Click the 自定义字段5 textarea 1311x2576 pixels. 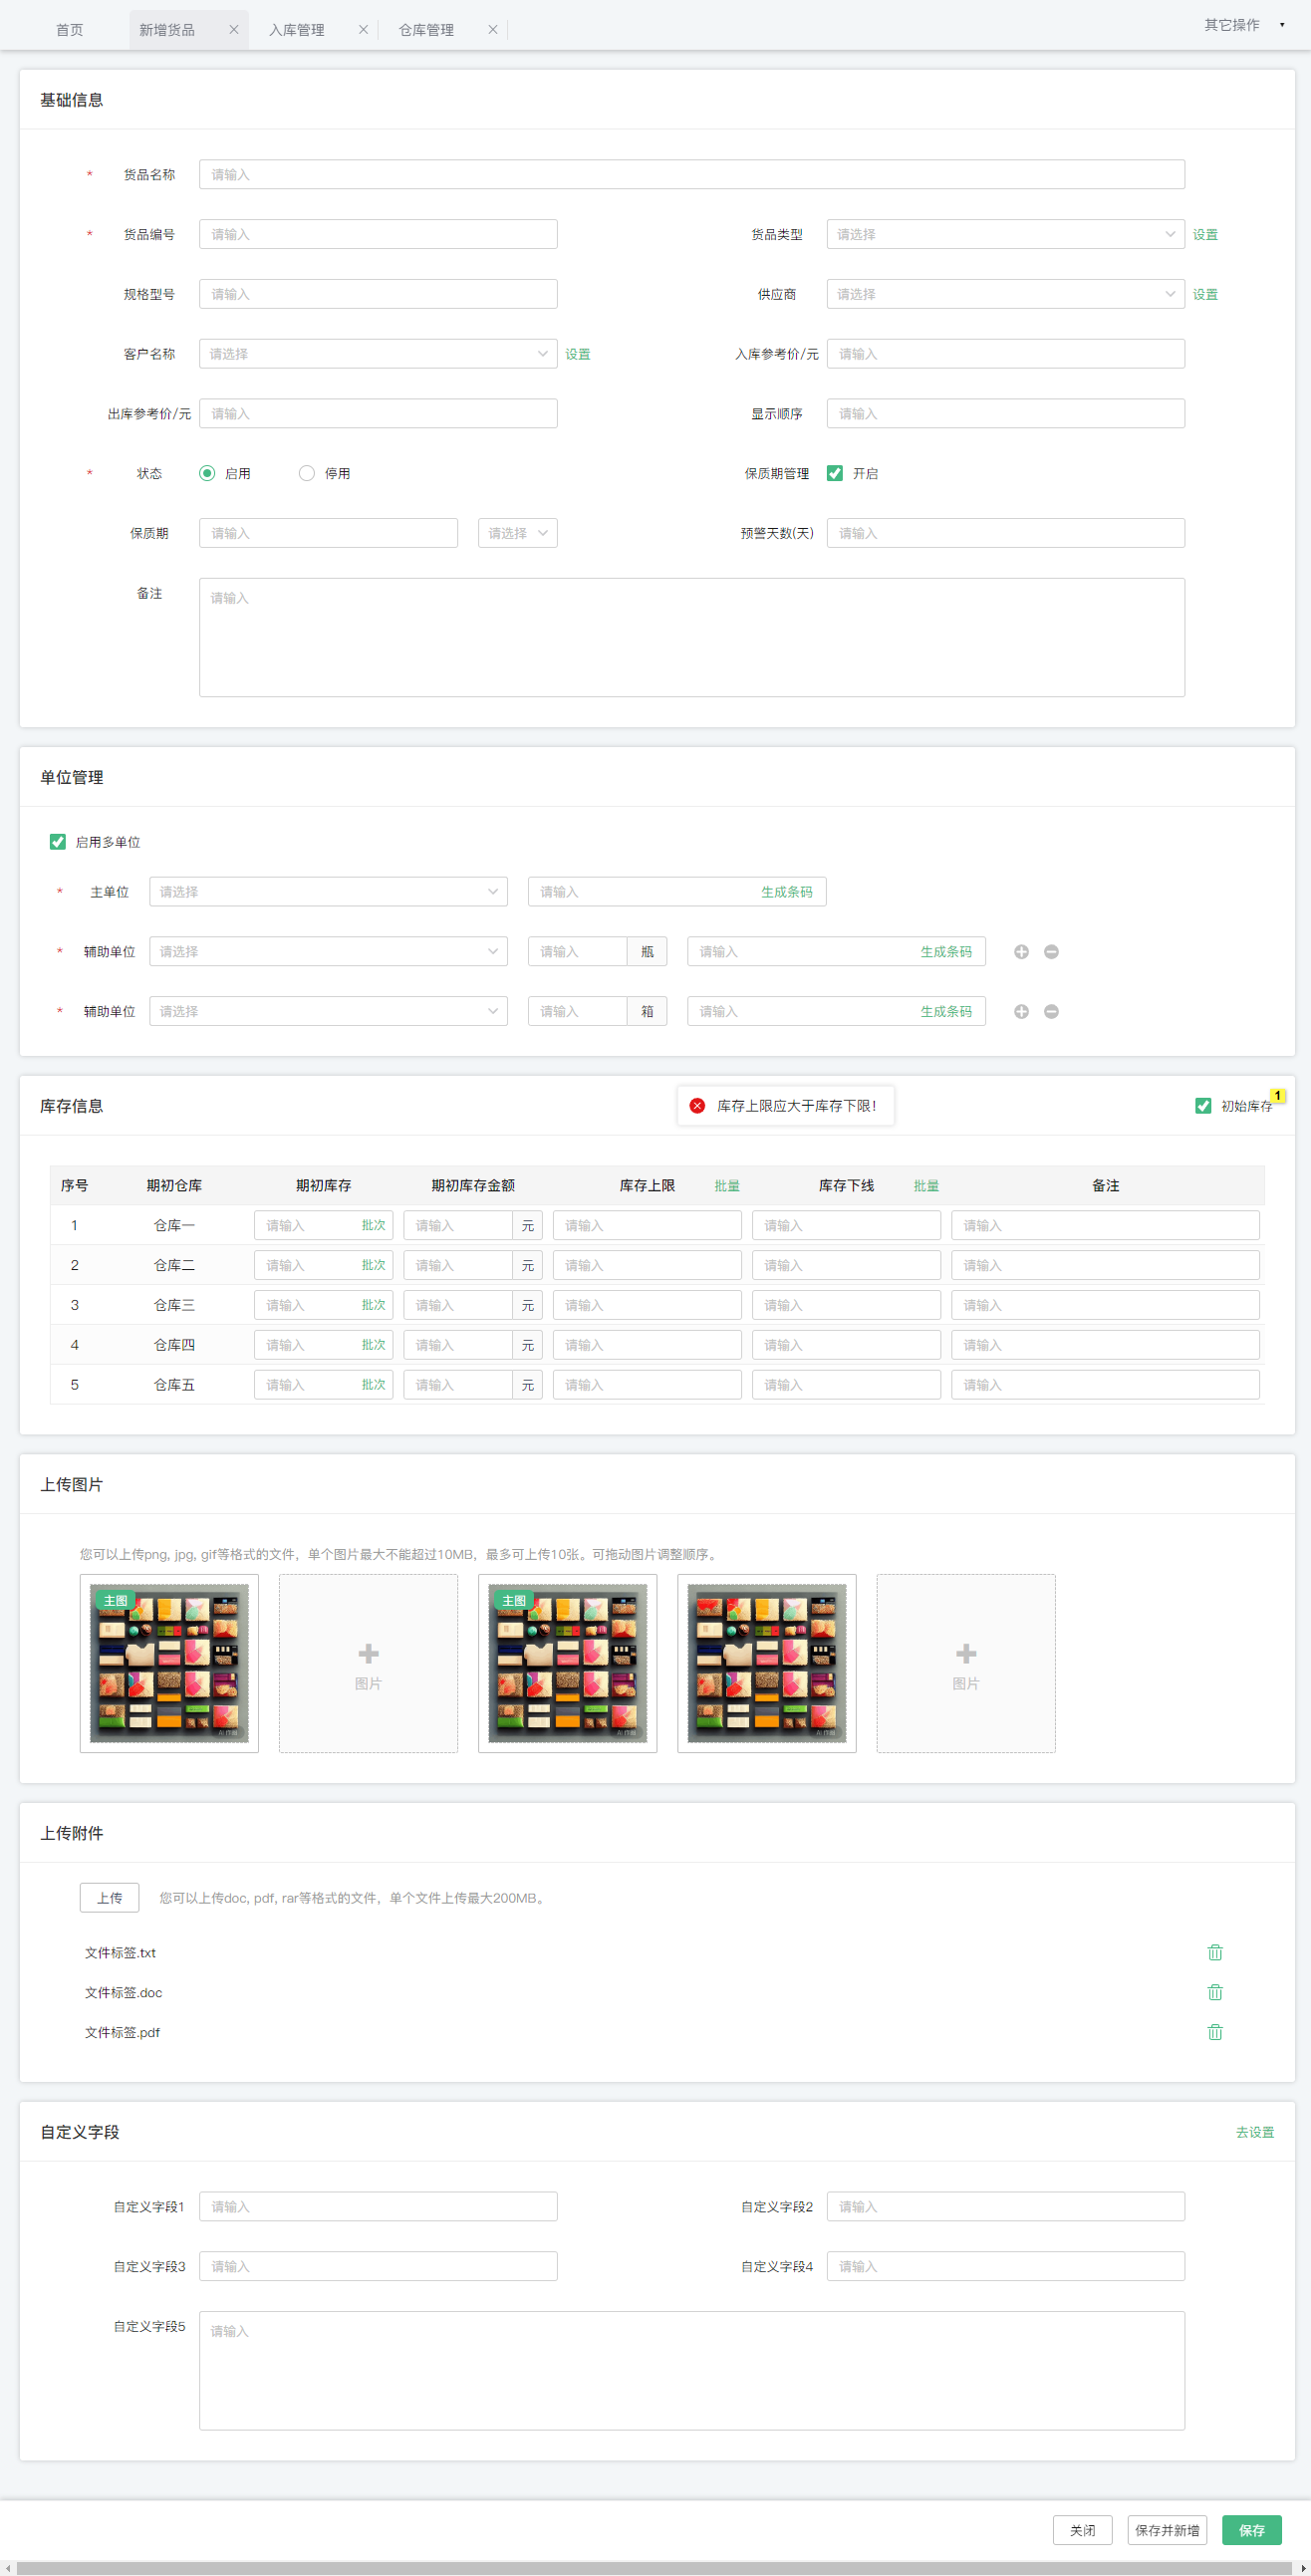692,2372
